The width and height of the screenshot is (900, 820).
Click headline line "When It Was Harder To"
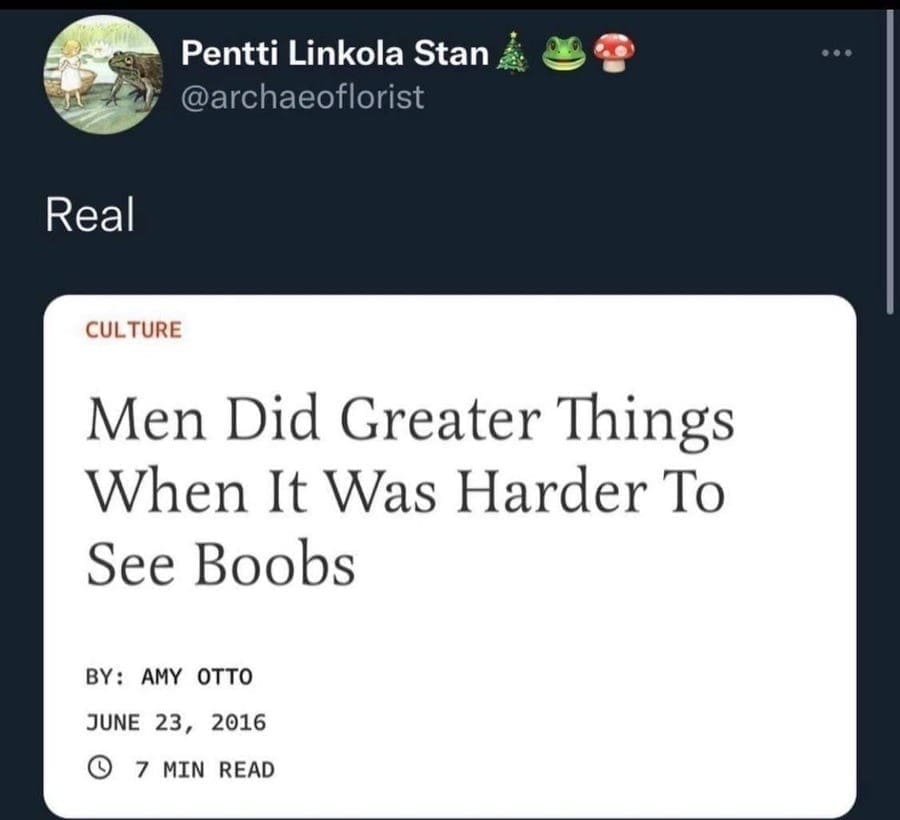[x=404, y=493]
